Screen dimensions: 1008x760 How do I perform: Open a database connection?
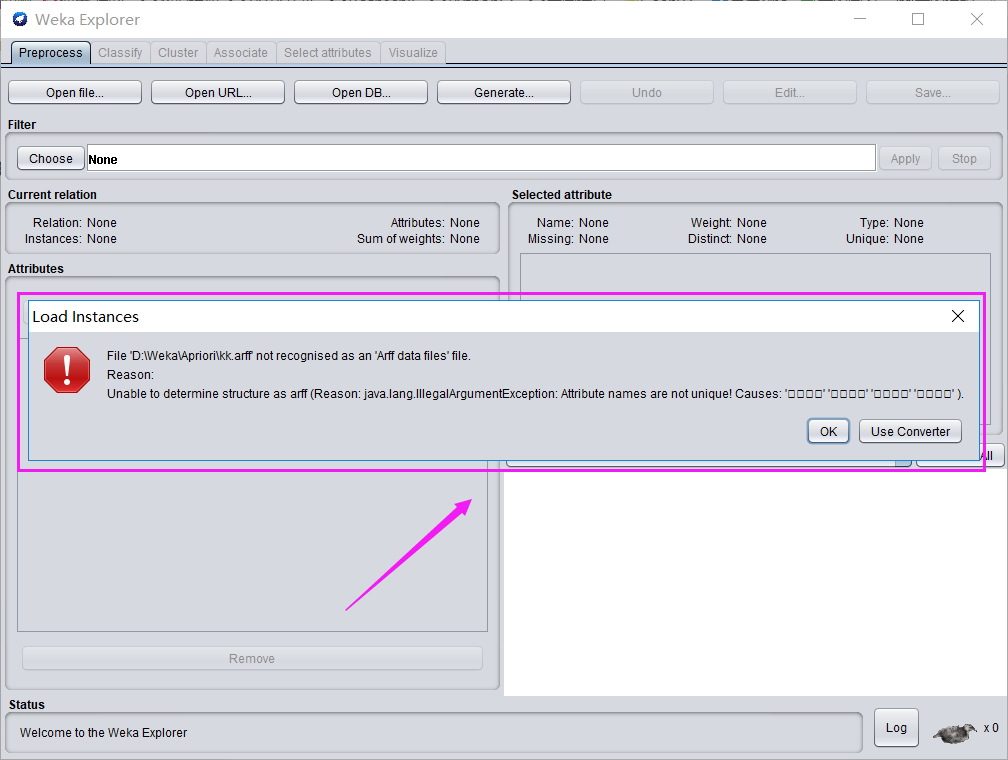360,91
